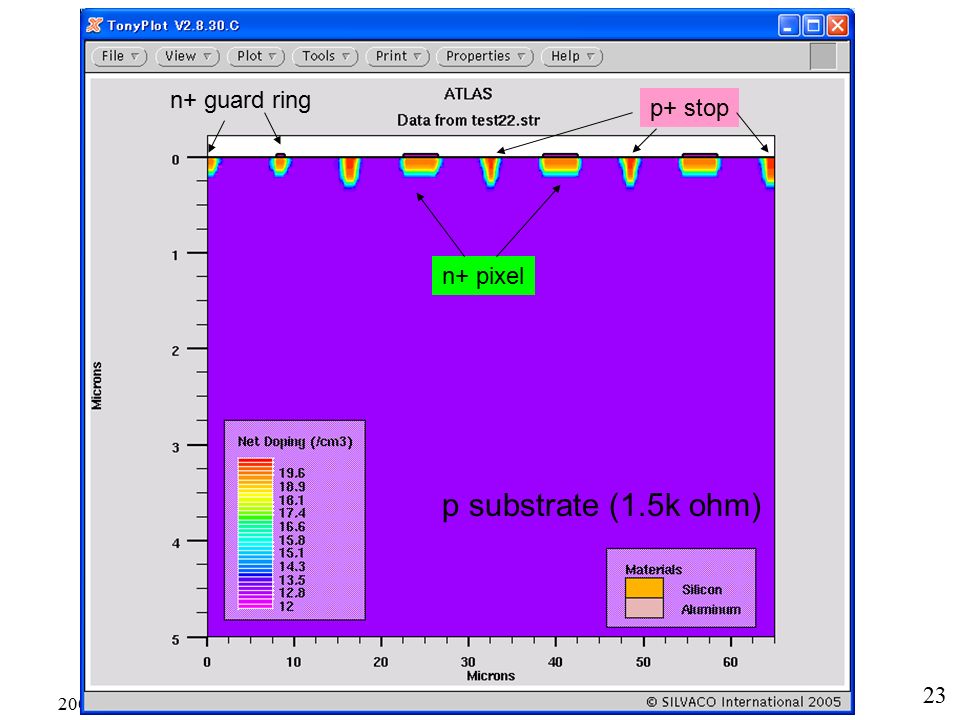Open the View menu
960x720 pixels.
click(x=187, y=56)
